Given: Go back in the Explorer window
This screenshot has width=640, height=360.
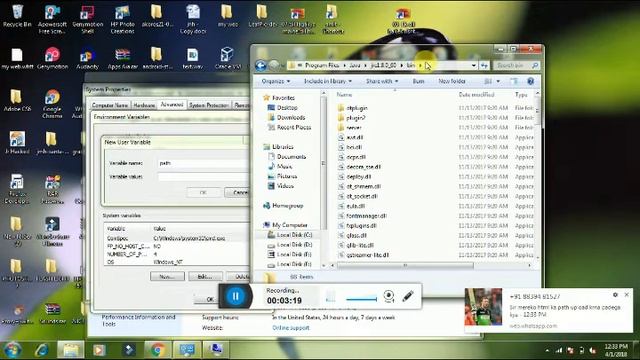Looking at the screenshot, I should click(x=261, y=65).
